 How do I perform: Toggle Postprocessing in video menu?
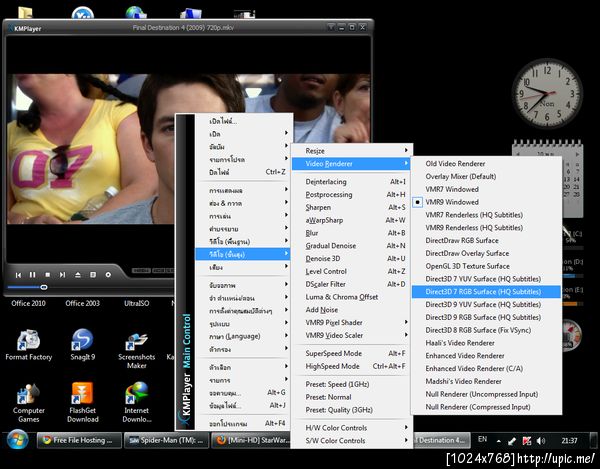coord(351,194)
